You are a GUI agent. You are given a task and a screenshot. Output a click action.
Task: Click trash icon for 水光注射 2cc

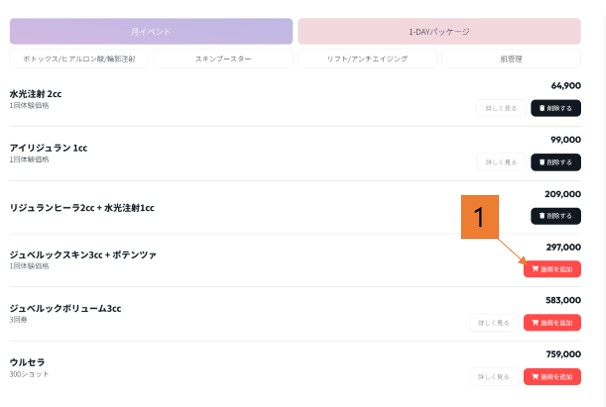543,108
